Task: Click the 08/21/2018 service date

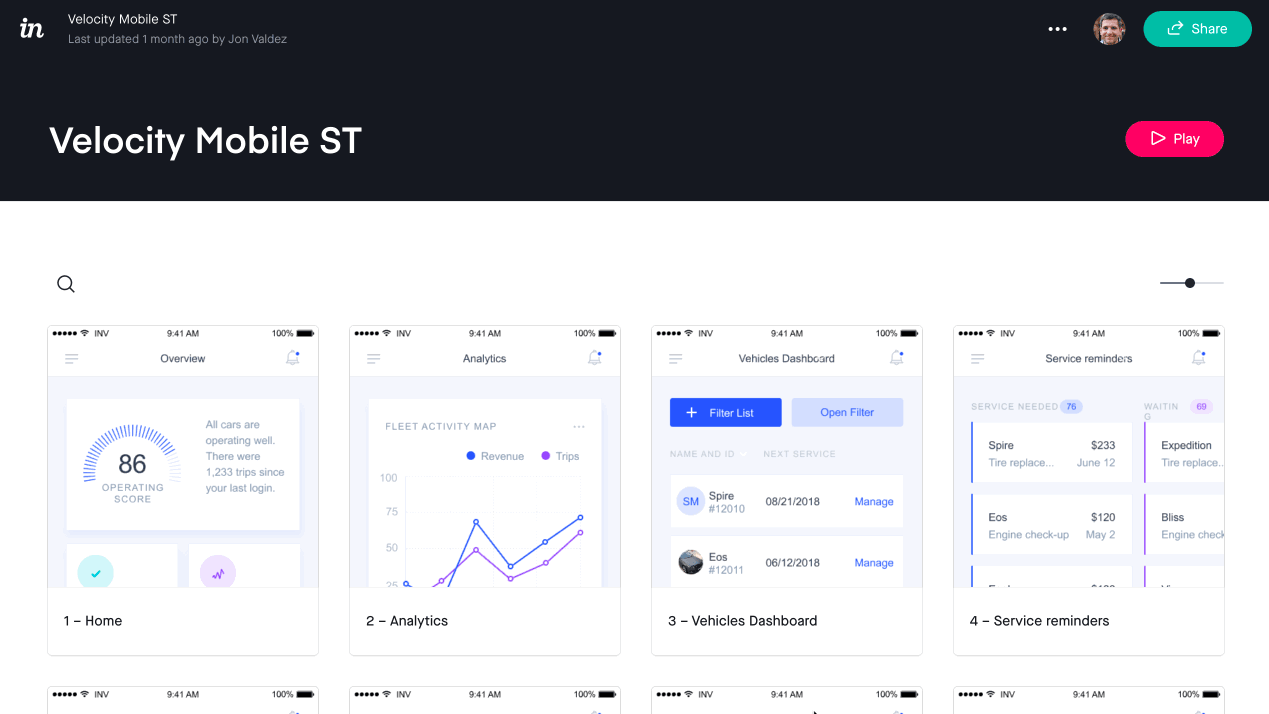Action: pos(793,502)
